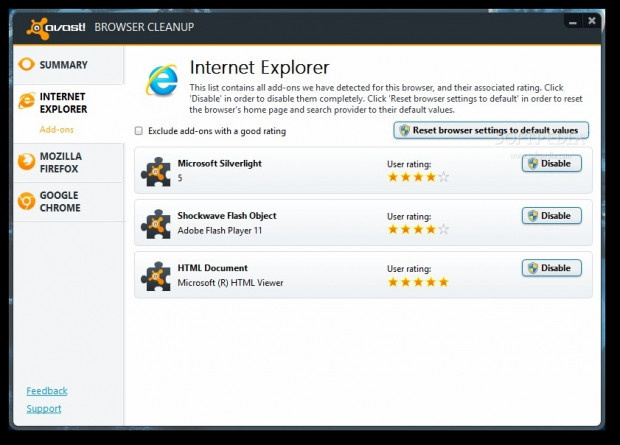Viewport: 620px width, 445px height.
Task: Click the Google Chrome sidebar icon
Action: click(x=26, y=201)
